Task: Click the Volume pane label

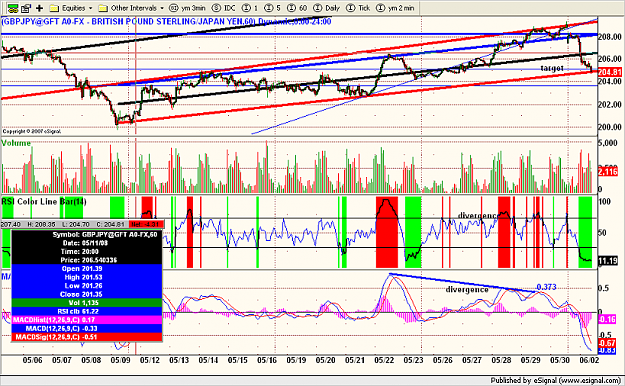Action: click(x=16, y=143)
